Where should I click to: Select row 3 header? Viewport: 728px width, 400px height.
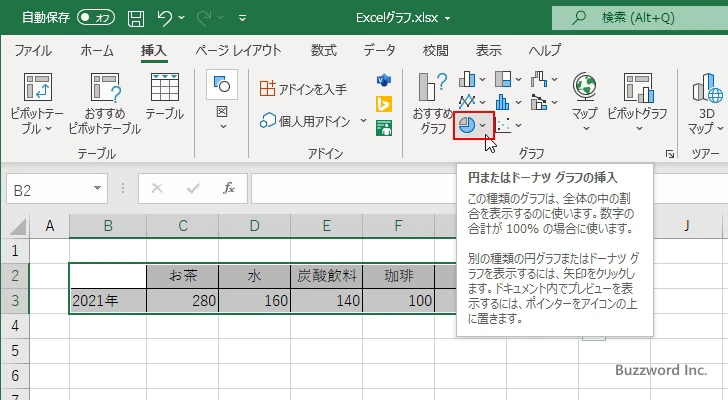click(x=15, y=301)
